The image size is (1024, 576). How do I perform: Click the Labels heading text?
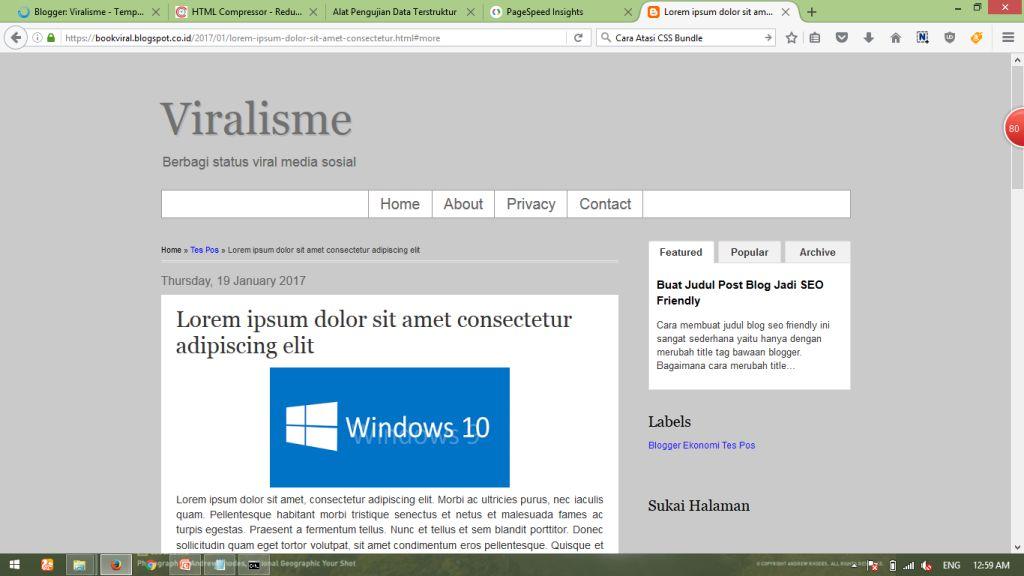point(669,422)
